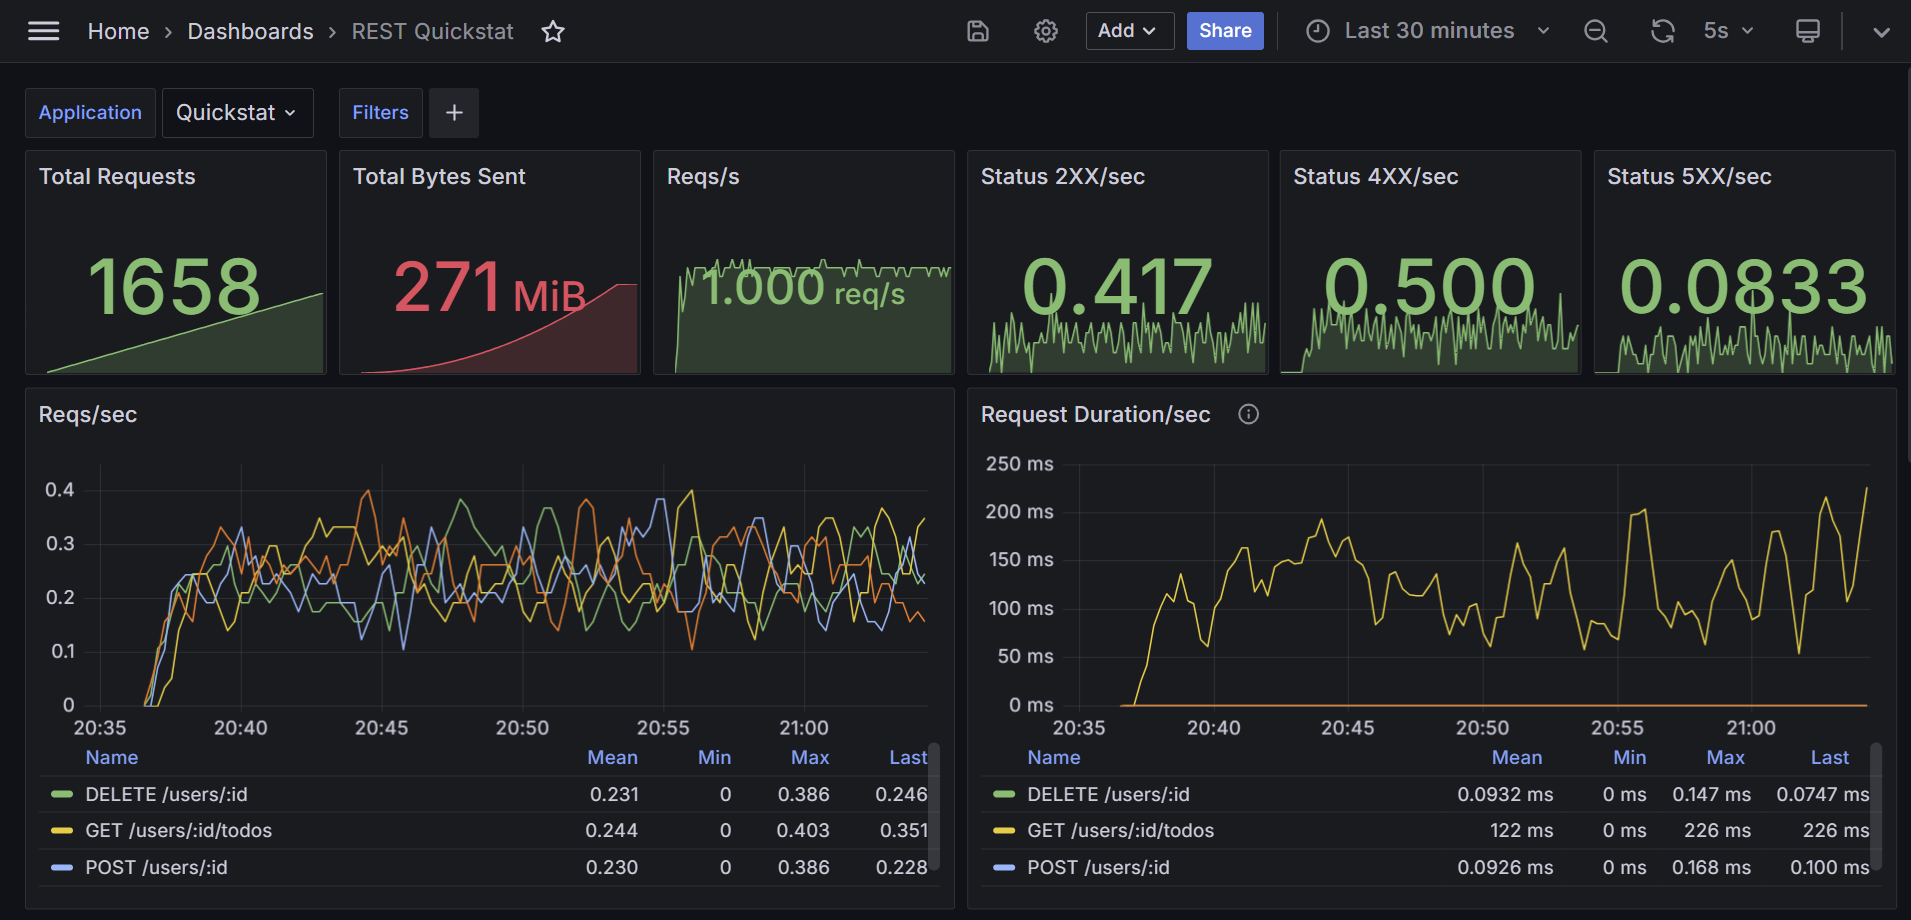Toggle POST /users/:id series in Request Duration legend
Screen dimensions: 1911x920
pos(1098,867)
